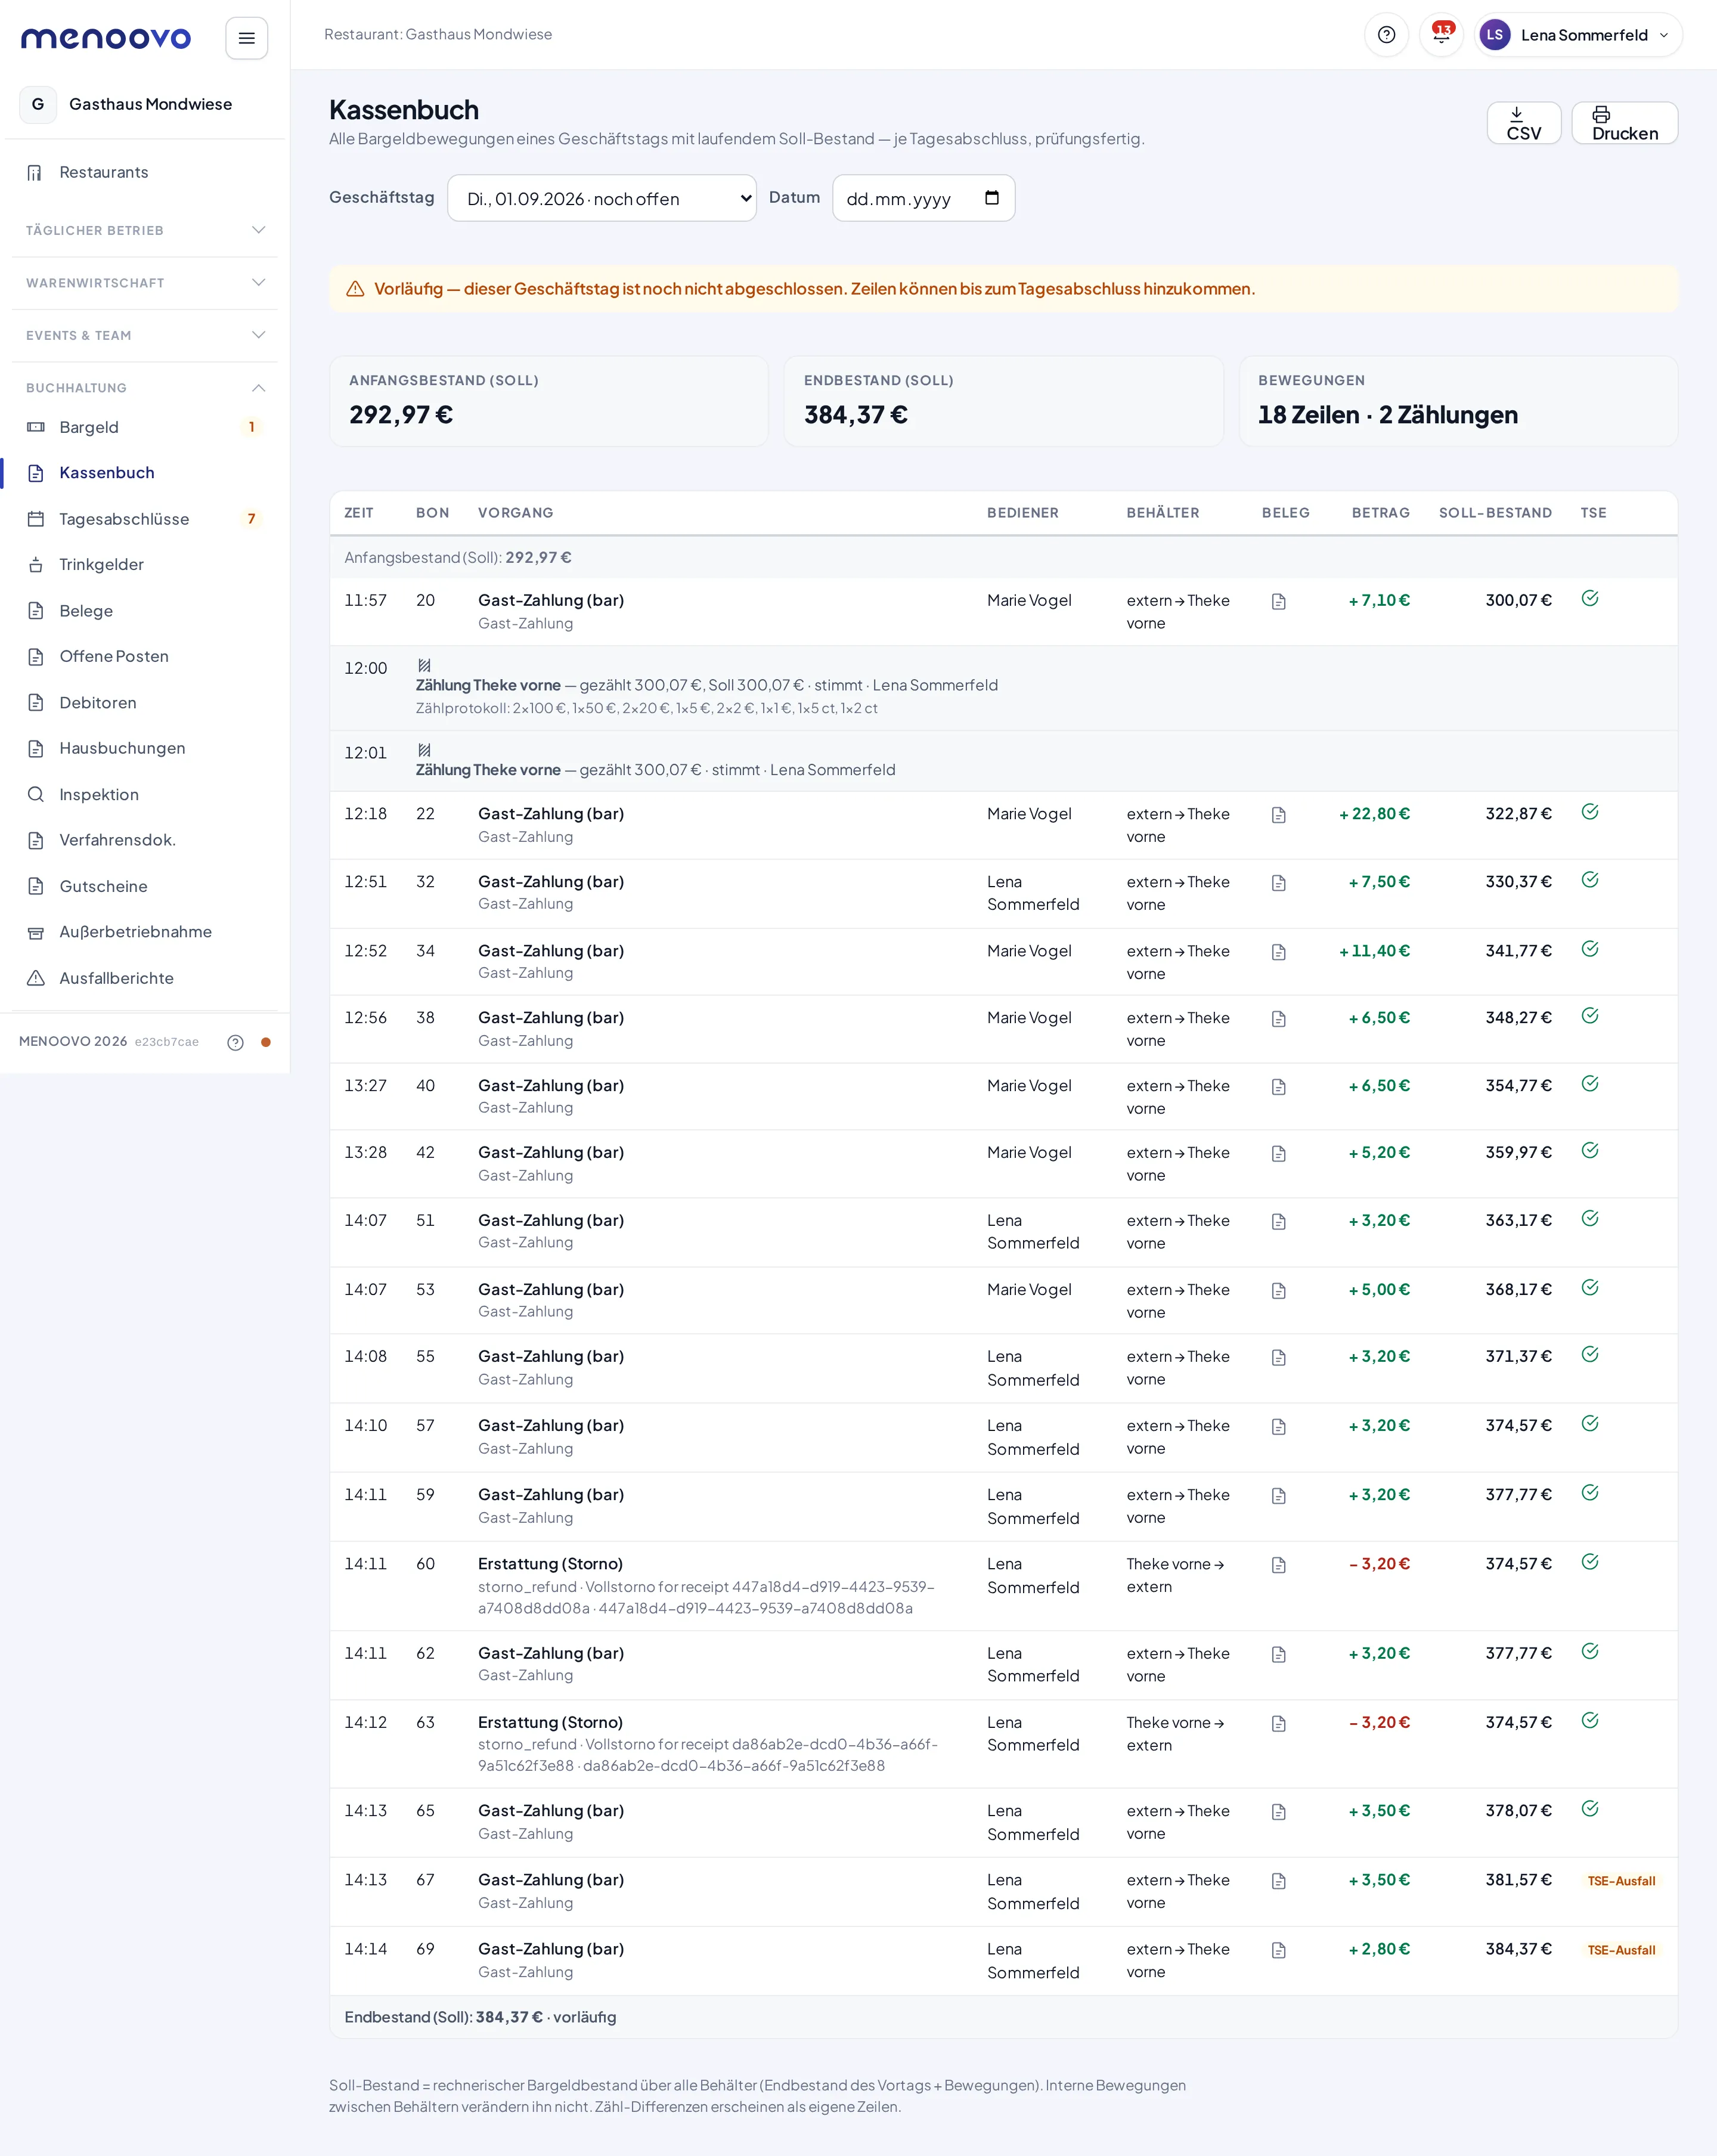Click TSE verified checkmark for Bon 65

1590,1809
